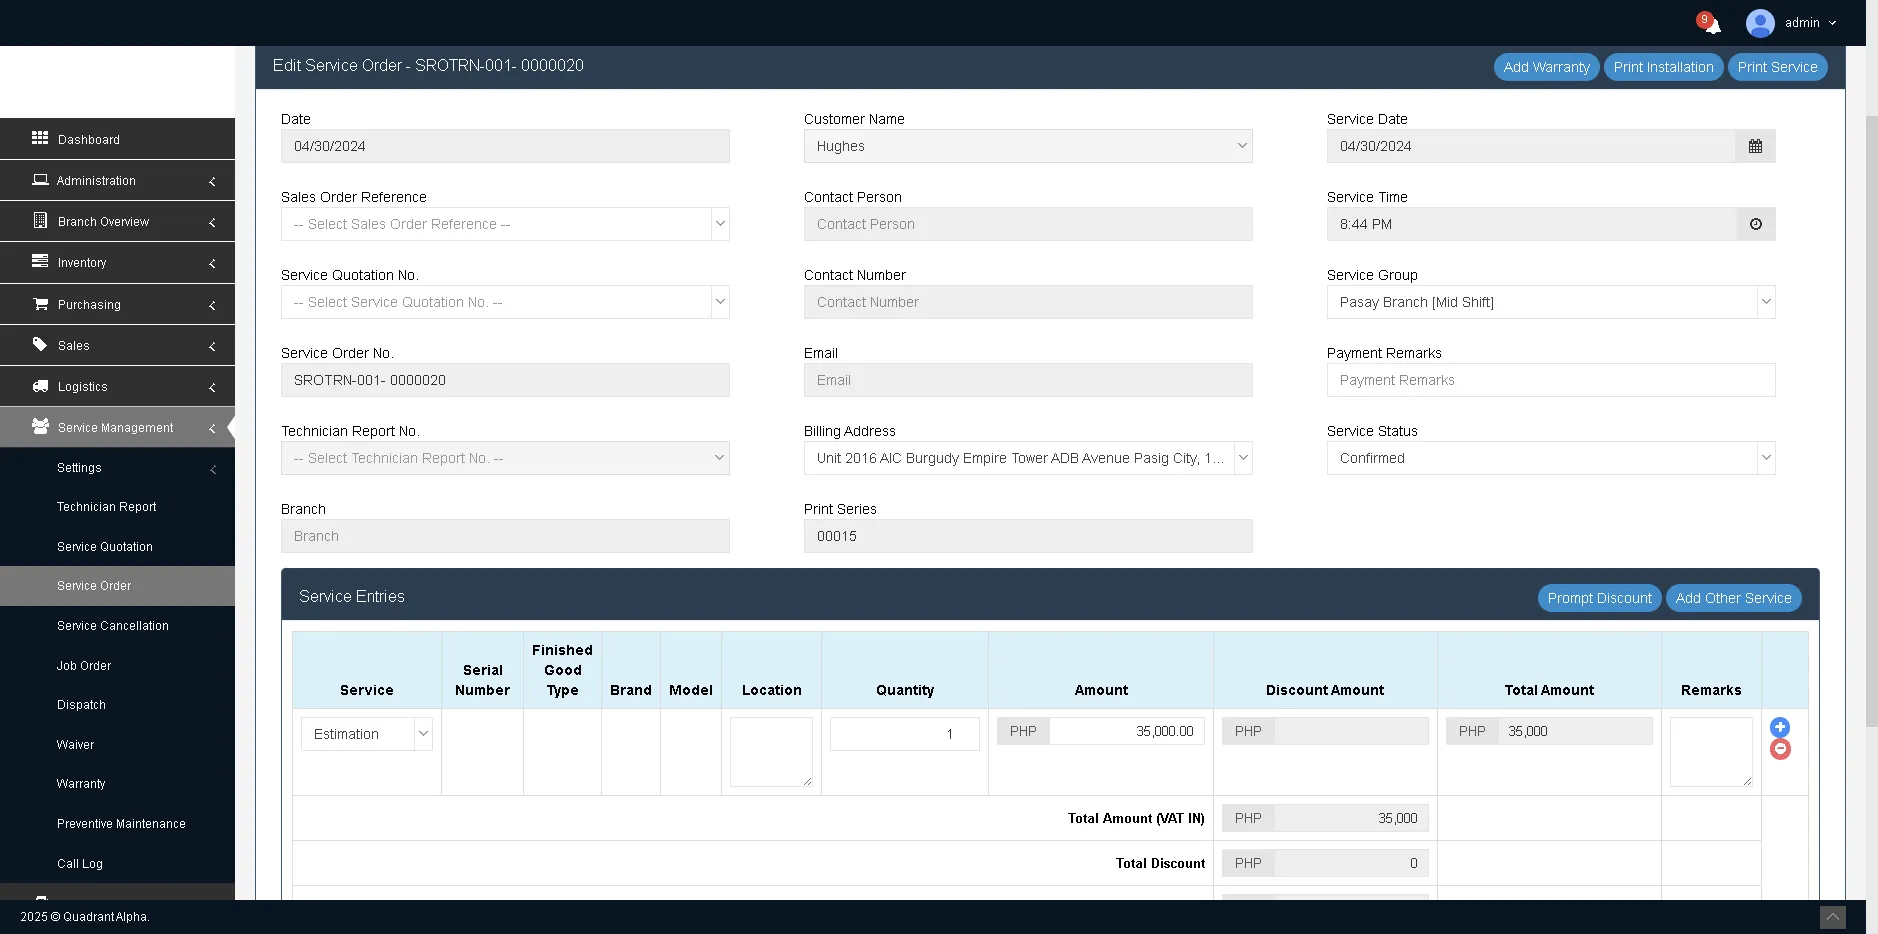
Task: Click the scroll-to-top arrow icon
Action: pos(1832,917)
